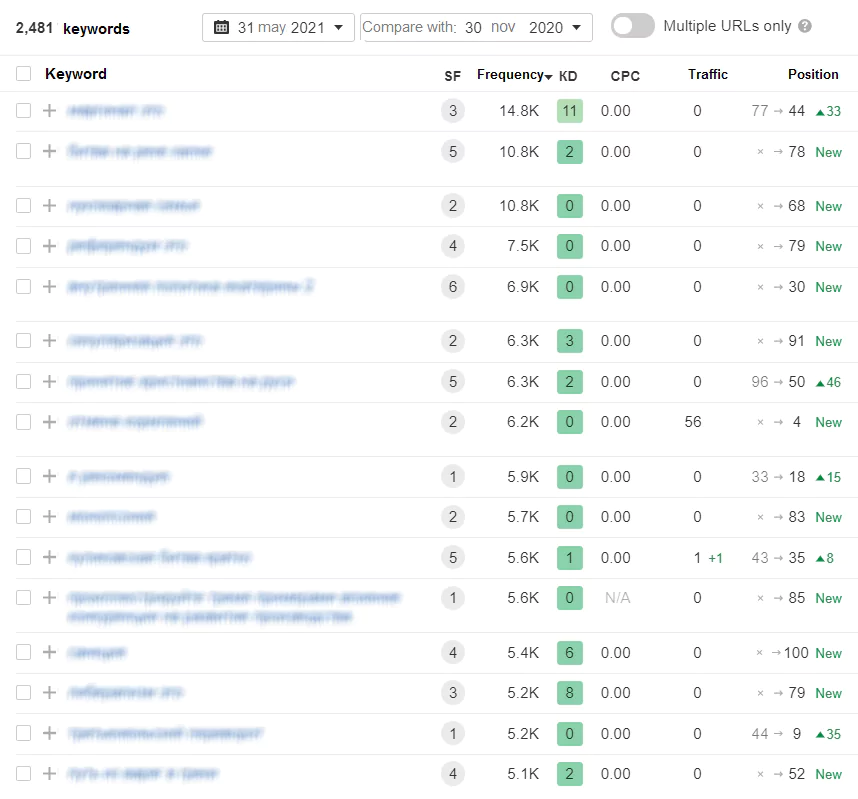The width and height of the screenshot is (858, 799).
Task: Click the plus icon in the 5.1K frequency row
Action: click(50, 774)
